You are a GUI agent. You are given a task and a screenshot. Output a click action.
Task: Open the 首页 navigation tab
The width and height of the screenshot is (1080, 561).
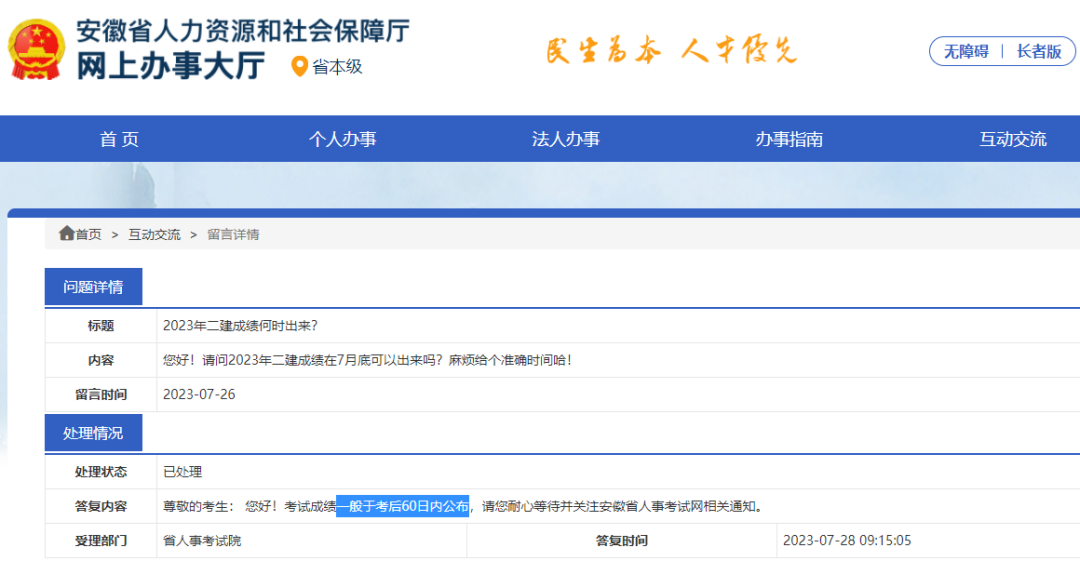pos(119,139)
